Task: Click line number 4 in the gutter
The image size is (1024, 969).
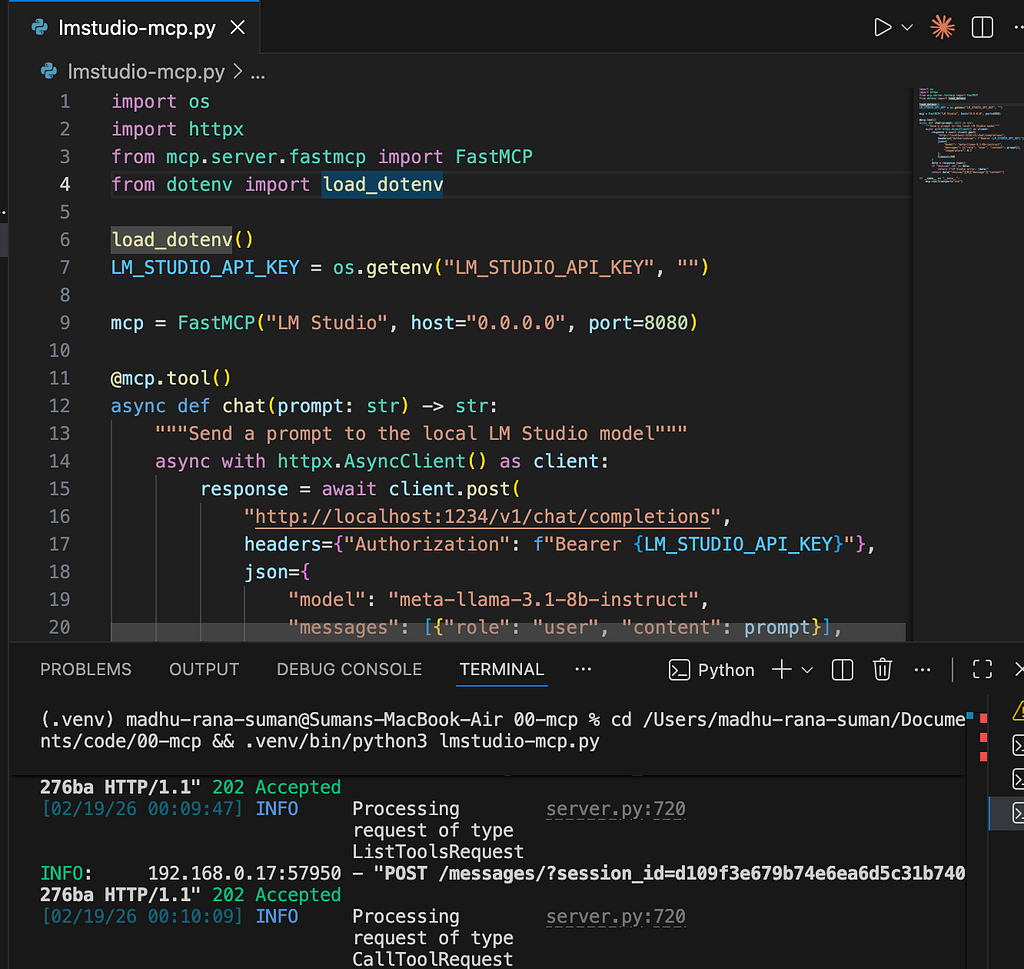Action: [65, 184]
